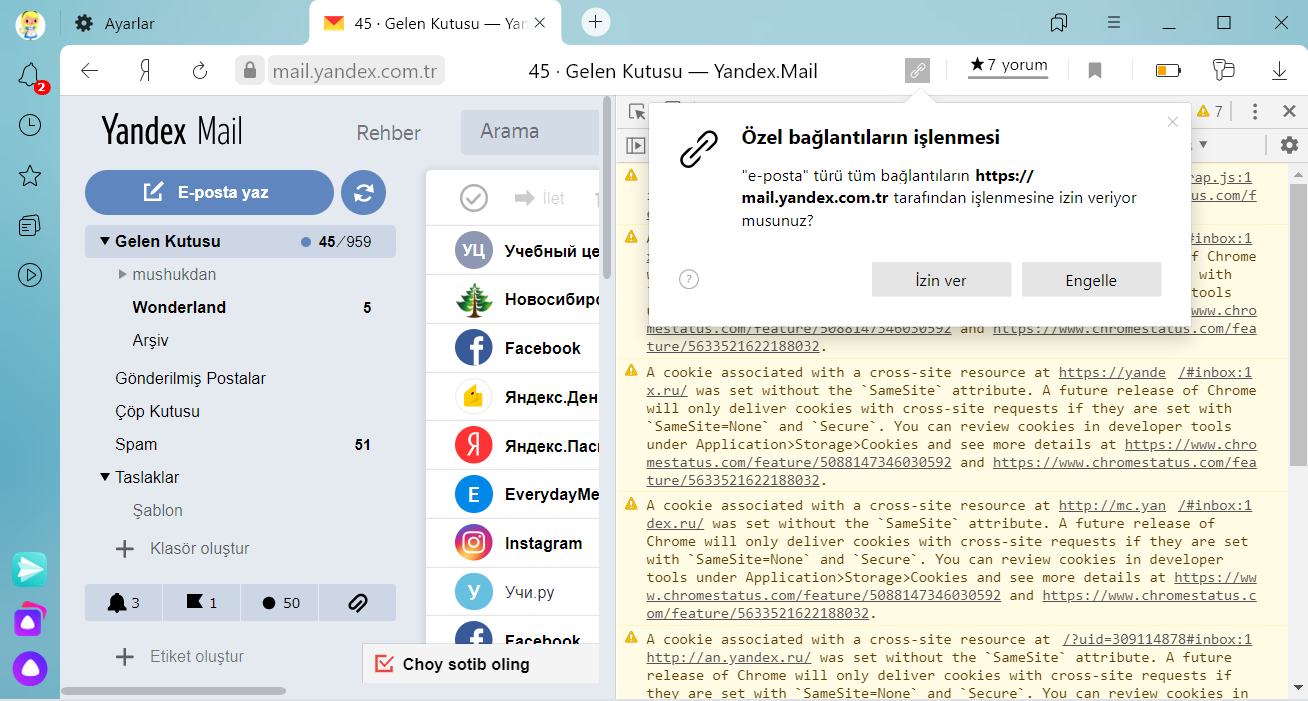Open the Spam folder

click(136, 444)
